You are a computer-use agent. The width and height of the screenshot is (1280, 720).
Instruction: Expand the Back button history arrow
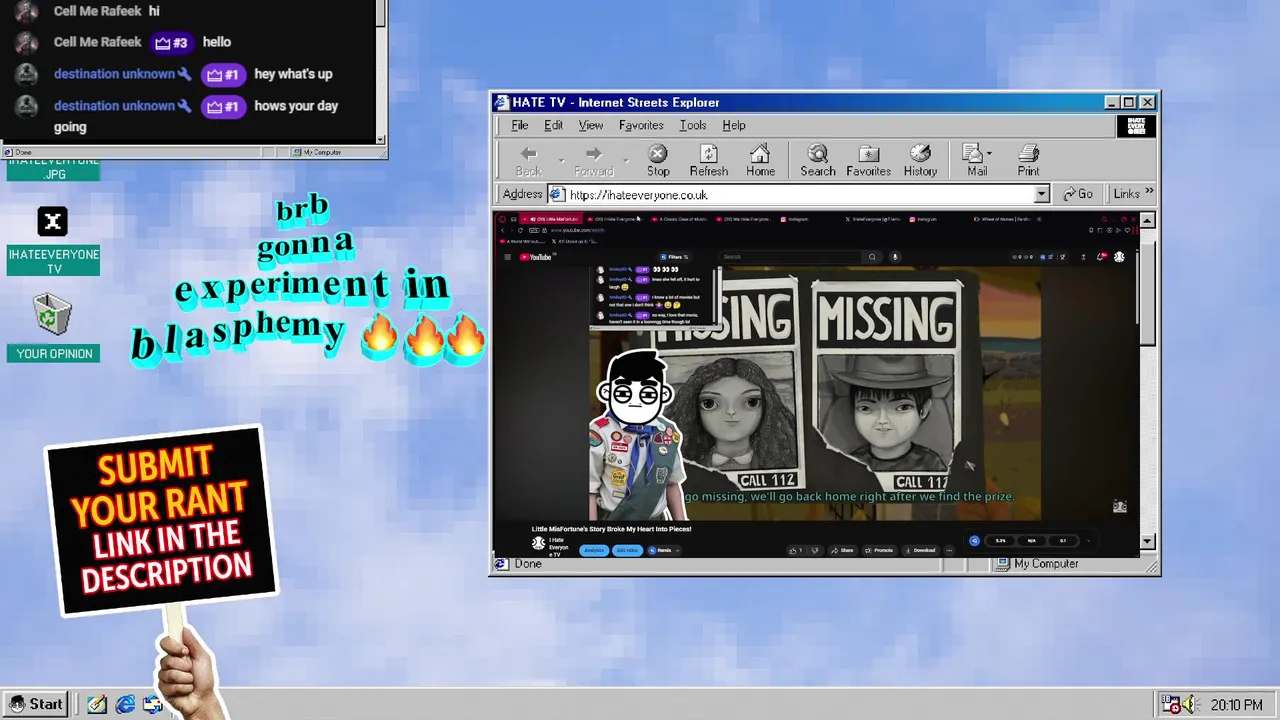pos(561,160)
